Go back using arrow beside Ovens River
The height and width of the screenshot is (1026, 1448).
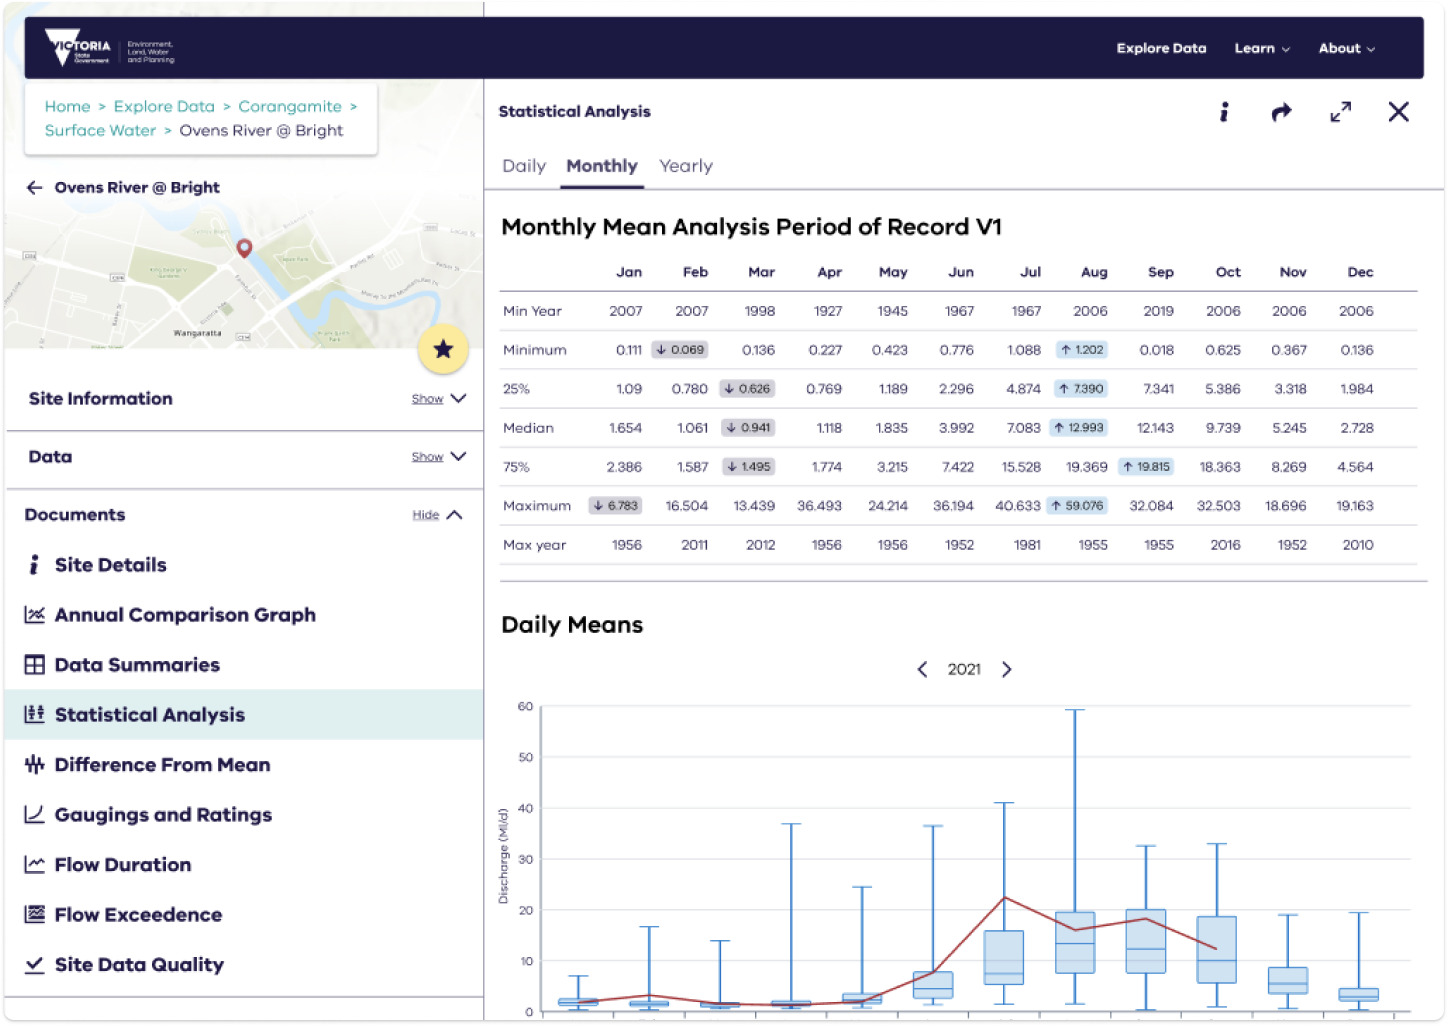(35, 188)
